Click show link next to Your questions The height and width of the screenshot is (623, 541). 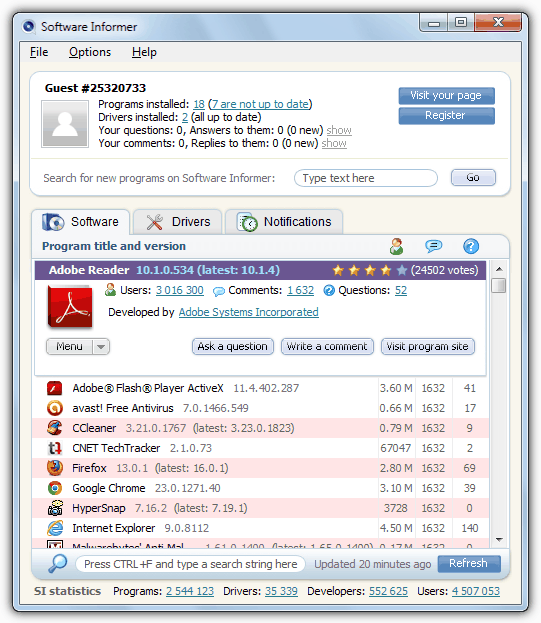pos(339,130)
